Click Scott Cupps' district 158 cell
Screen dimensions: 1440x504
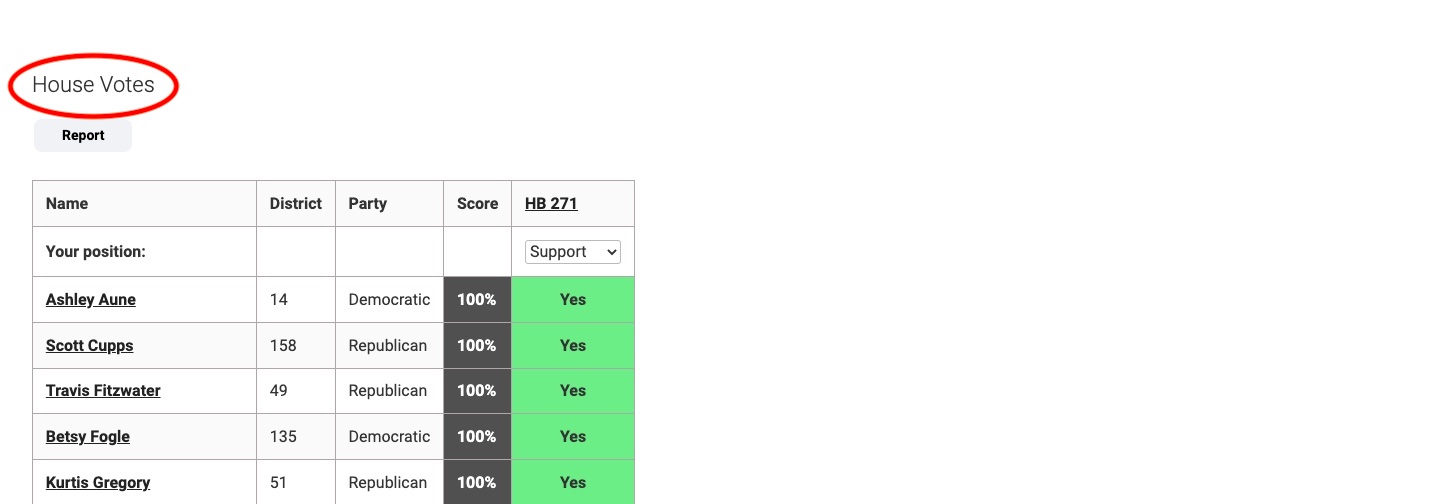coord(283,346)
